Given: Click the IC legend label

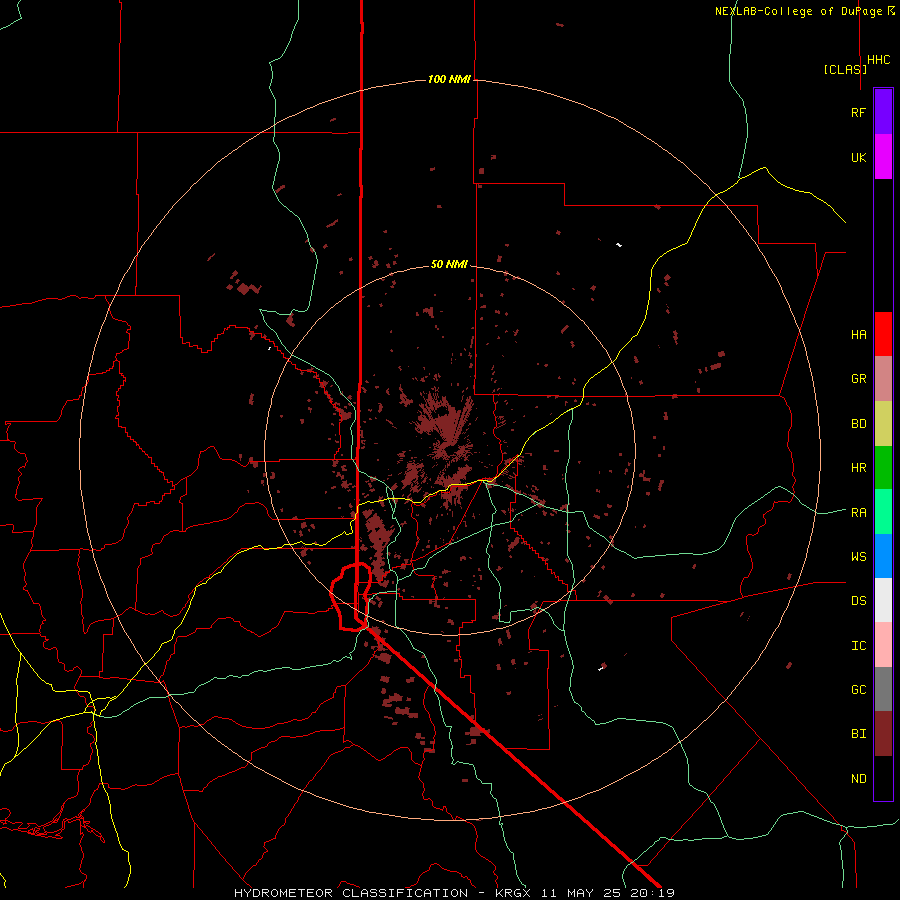Looking at the screenshot, I should [x=858, y=646].
